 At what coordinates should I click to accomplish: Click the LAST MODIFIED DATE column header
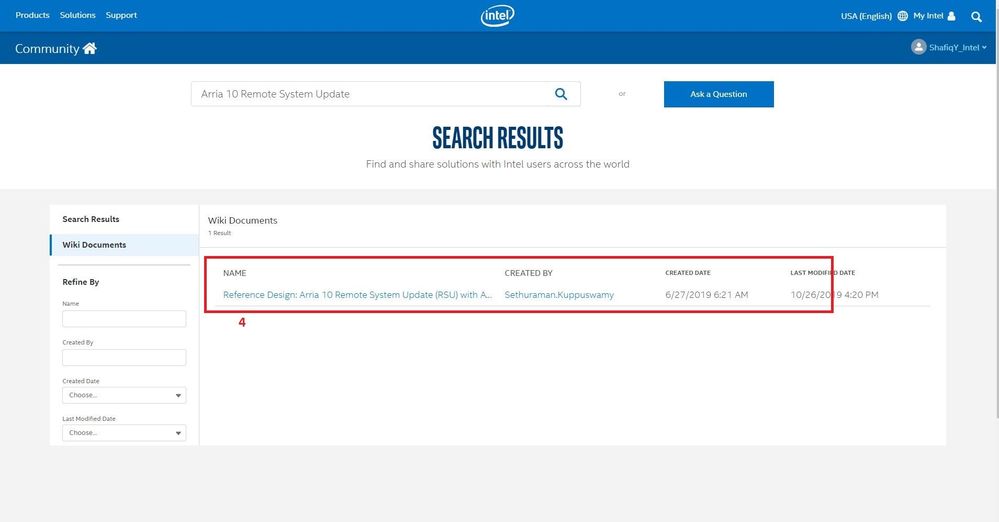pyautogui.click(x=823, y=273)
